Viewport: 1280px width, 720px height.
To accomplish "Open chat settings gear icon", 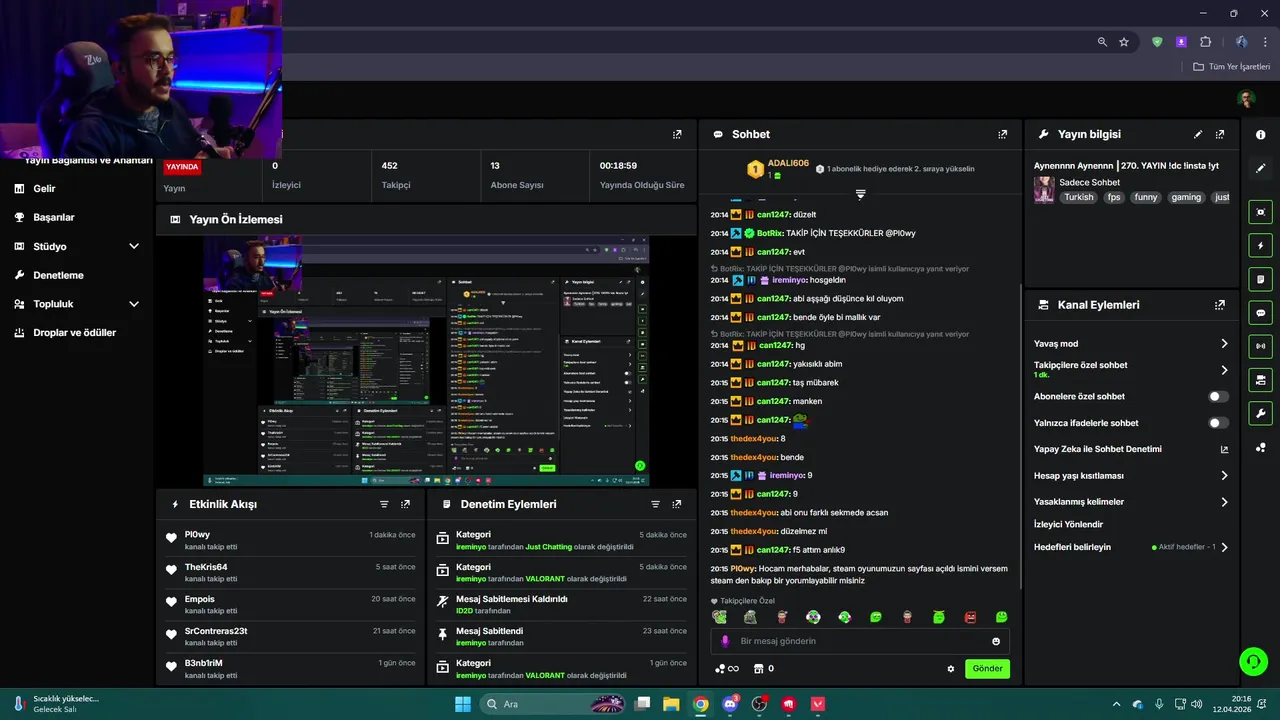I will 951,669.
